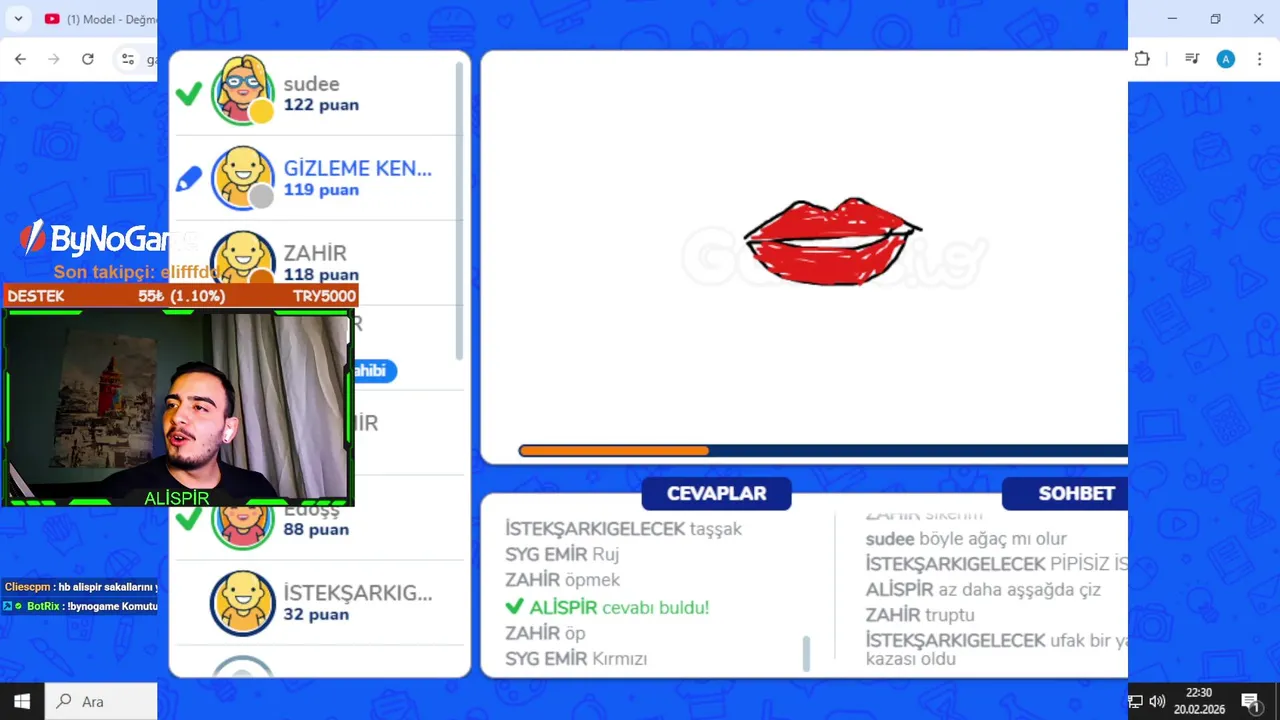Open the Windows Start menu

[22, 701]
